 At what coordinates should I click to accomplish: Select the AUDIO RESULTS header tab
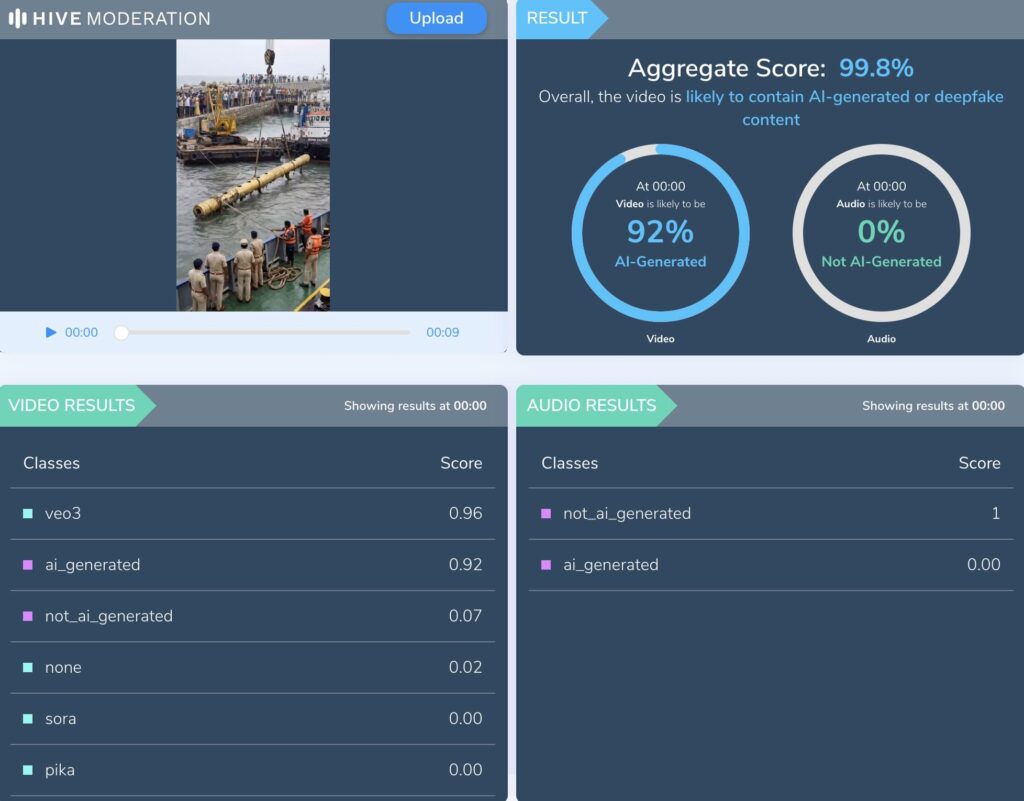point(591,405)
